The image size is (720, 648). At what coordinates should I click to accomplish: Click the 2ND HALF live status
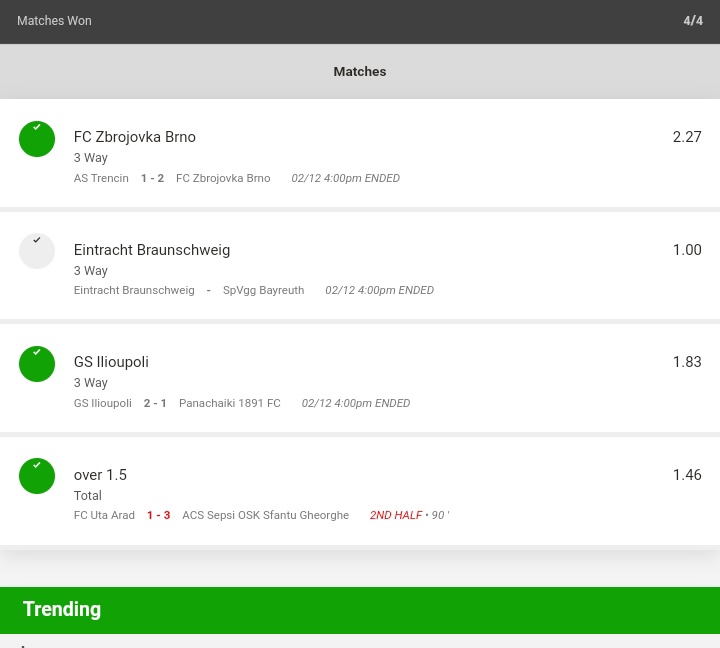pyautogui.click(x=396, y=515)
